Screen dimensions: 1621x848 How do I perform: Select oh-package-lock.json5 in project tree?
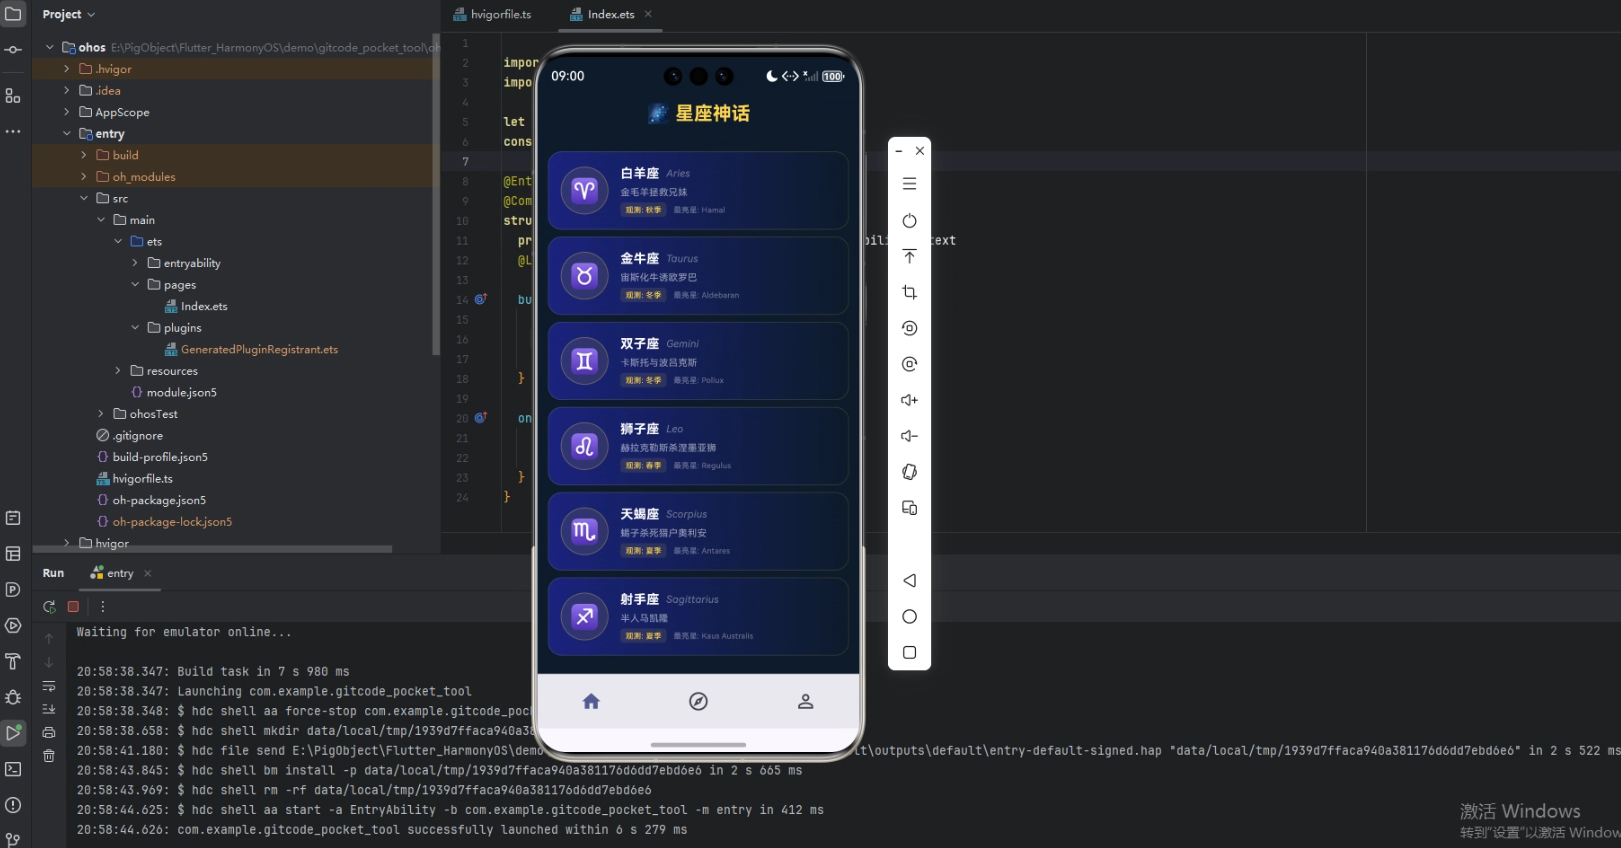(x=172, y=522)
